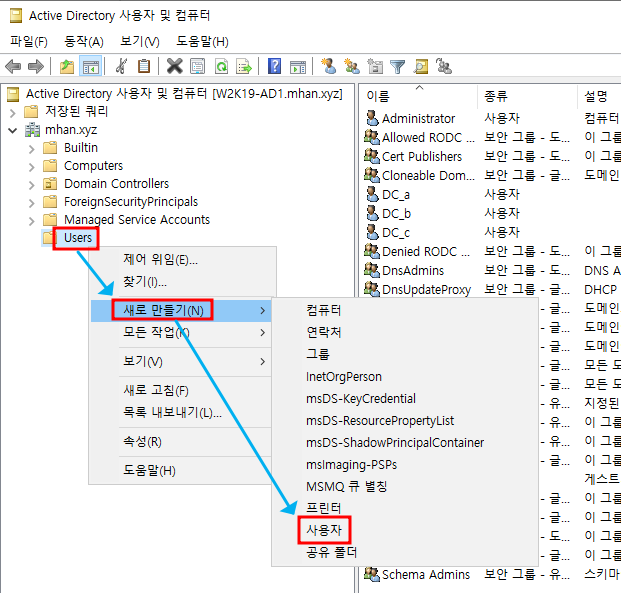
Task: Select msImaging-PSPs entry
Action: point(405,464)
